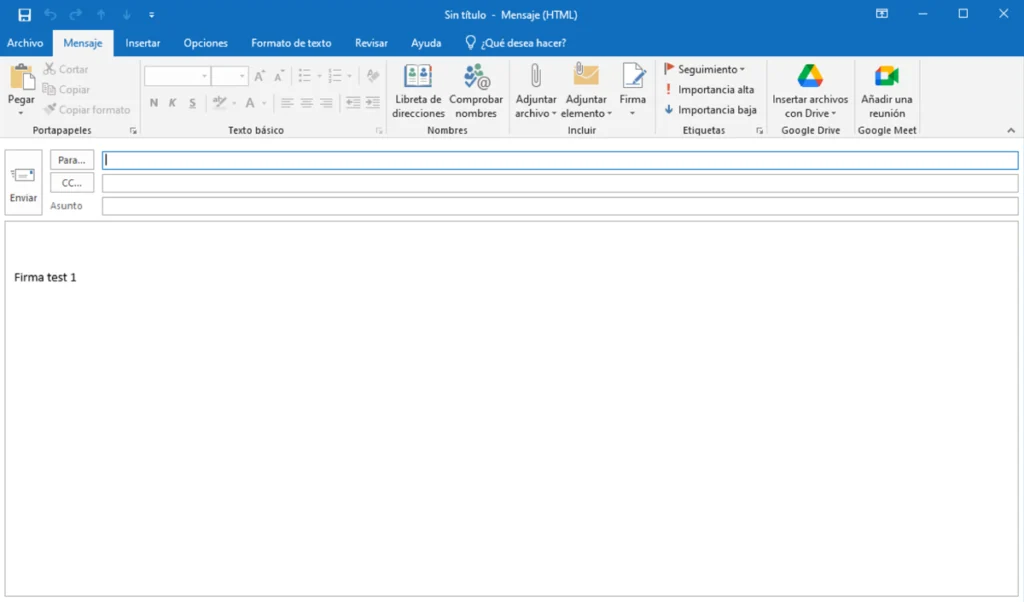Switch to the Insertar tab
Screen dimensions: 1024x602
point(143,43)
